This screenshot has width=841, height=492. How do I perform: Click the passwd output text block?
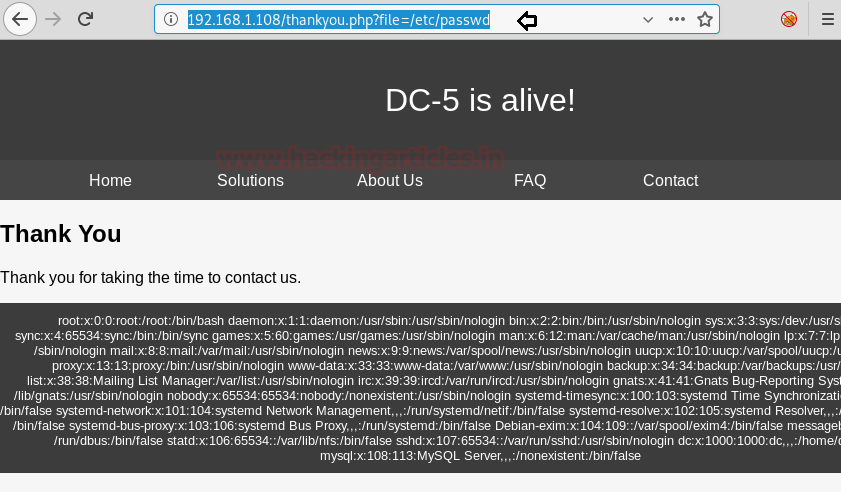click(420, 388)
